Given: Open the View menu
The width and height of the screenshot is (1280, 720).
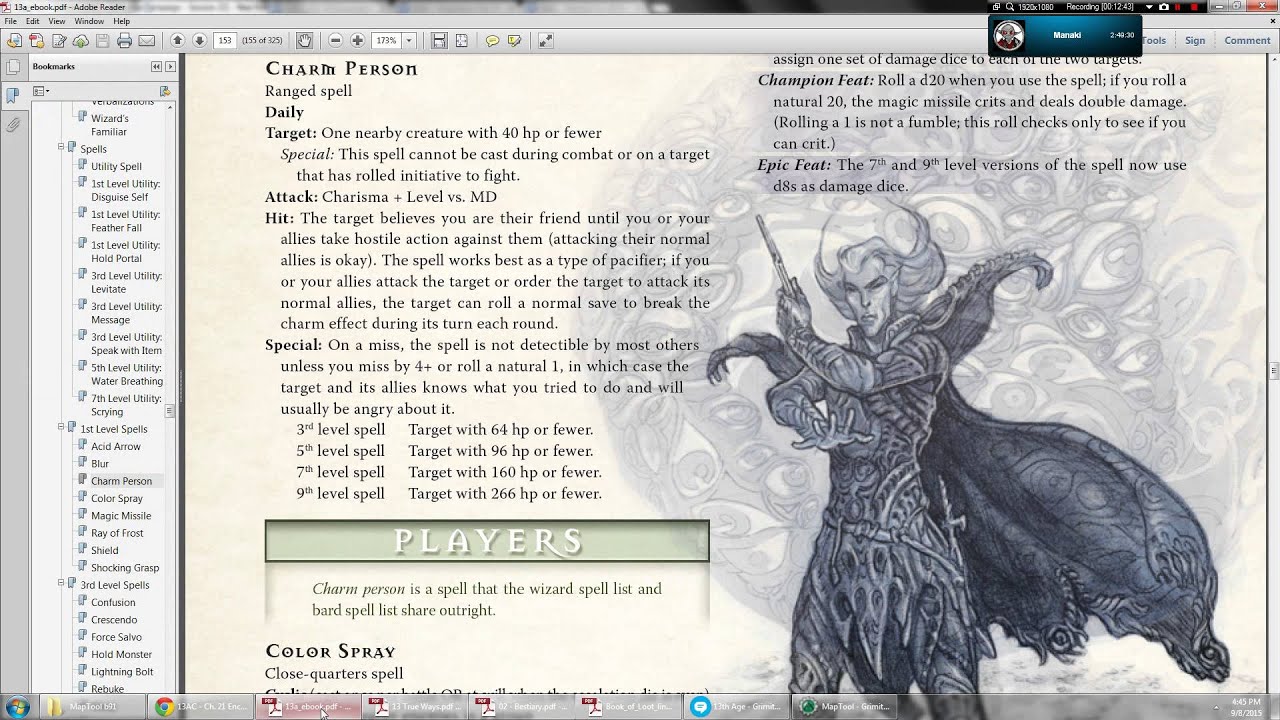Looking at the screenshot, I should coord(57,21).
